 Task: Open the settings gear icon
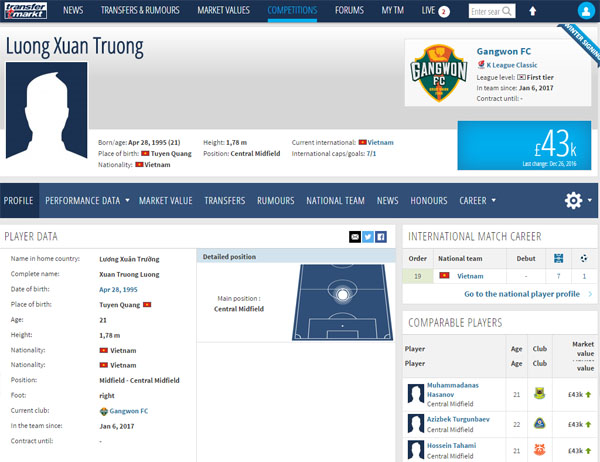[x=573, y=200]
